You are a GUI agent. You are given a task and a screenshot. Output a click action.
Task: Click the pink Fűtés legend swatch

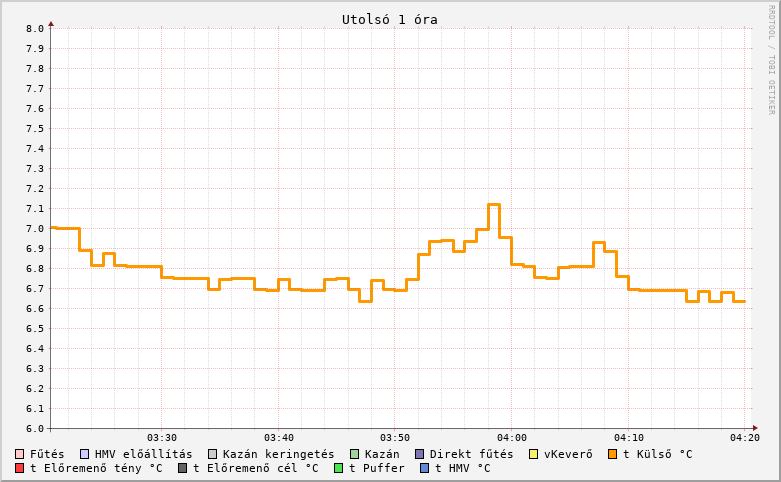(20, 454)
